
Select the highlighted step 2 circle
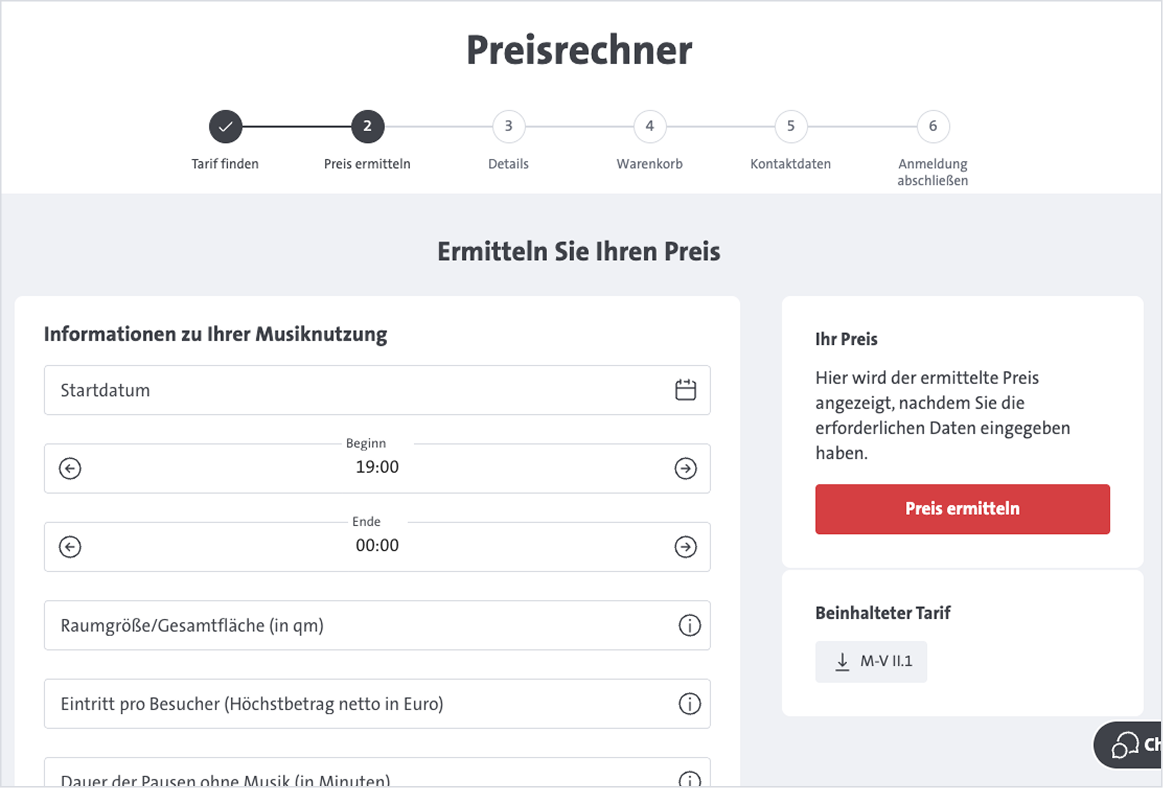click(366, 126)
